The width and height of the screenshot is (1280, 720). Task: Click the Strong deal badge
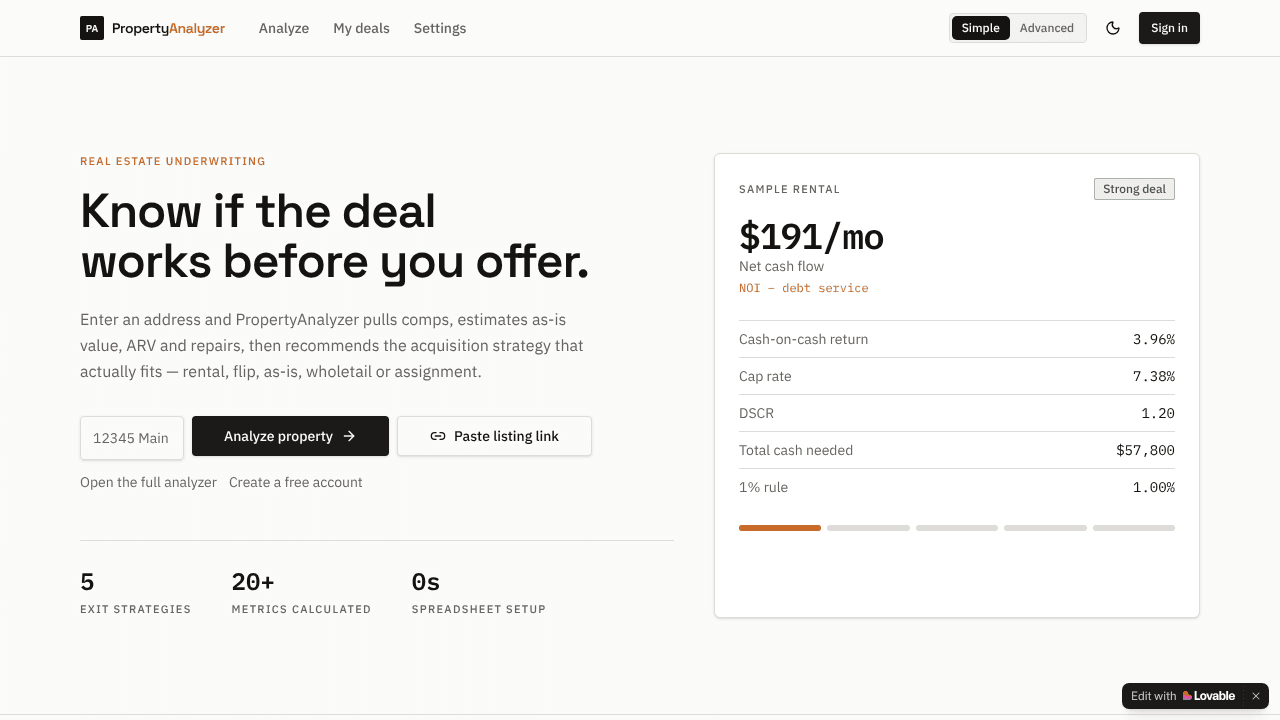[x=1134, y=189]
